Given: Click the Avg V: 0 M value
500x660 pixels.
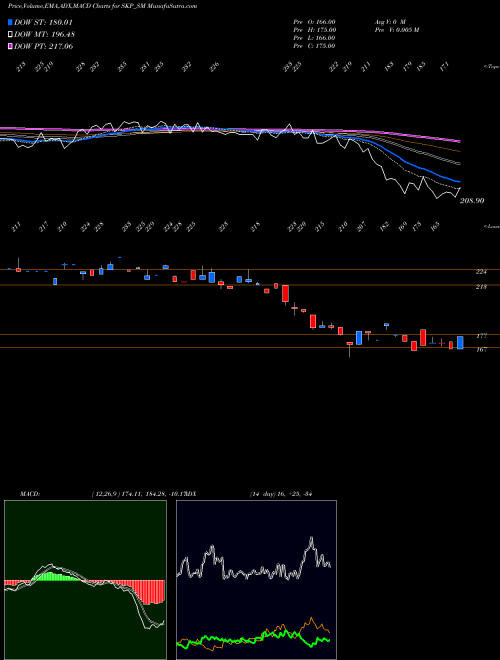Looking at the screenshot, I should pyautogui.click(x=390, y=22).
